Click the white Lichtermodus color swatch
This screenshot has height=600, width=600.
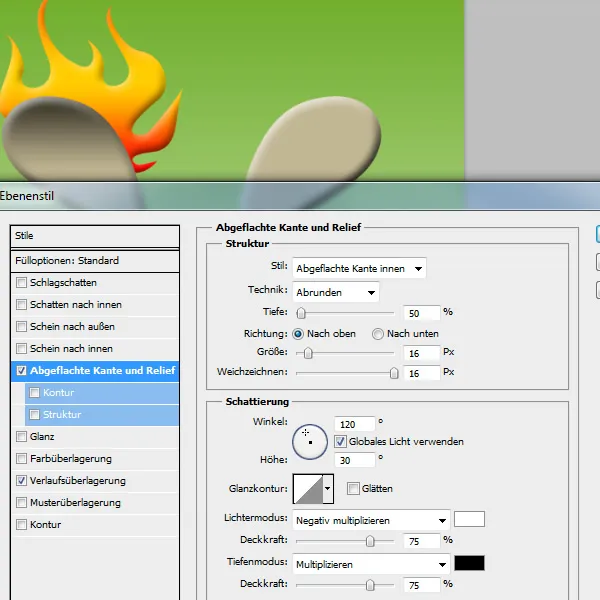(469, 519)
